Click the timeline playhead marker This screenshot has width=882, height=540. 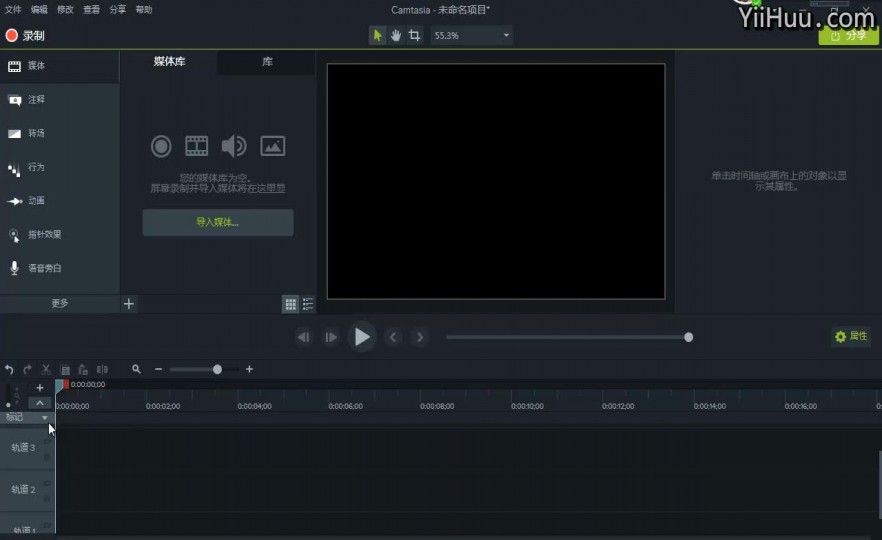pyautogui.click(x=61, y=385)
